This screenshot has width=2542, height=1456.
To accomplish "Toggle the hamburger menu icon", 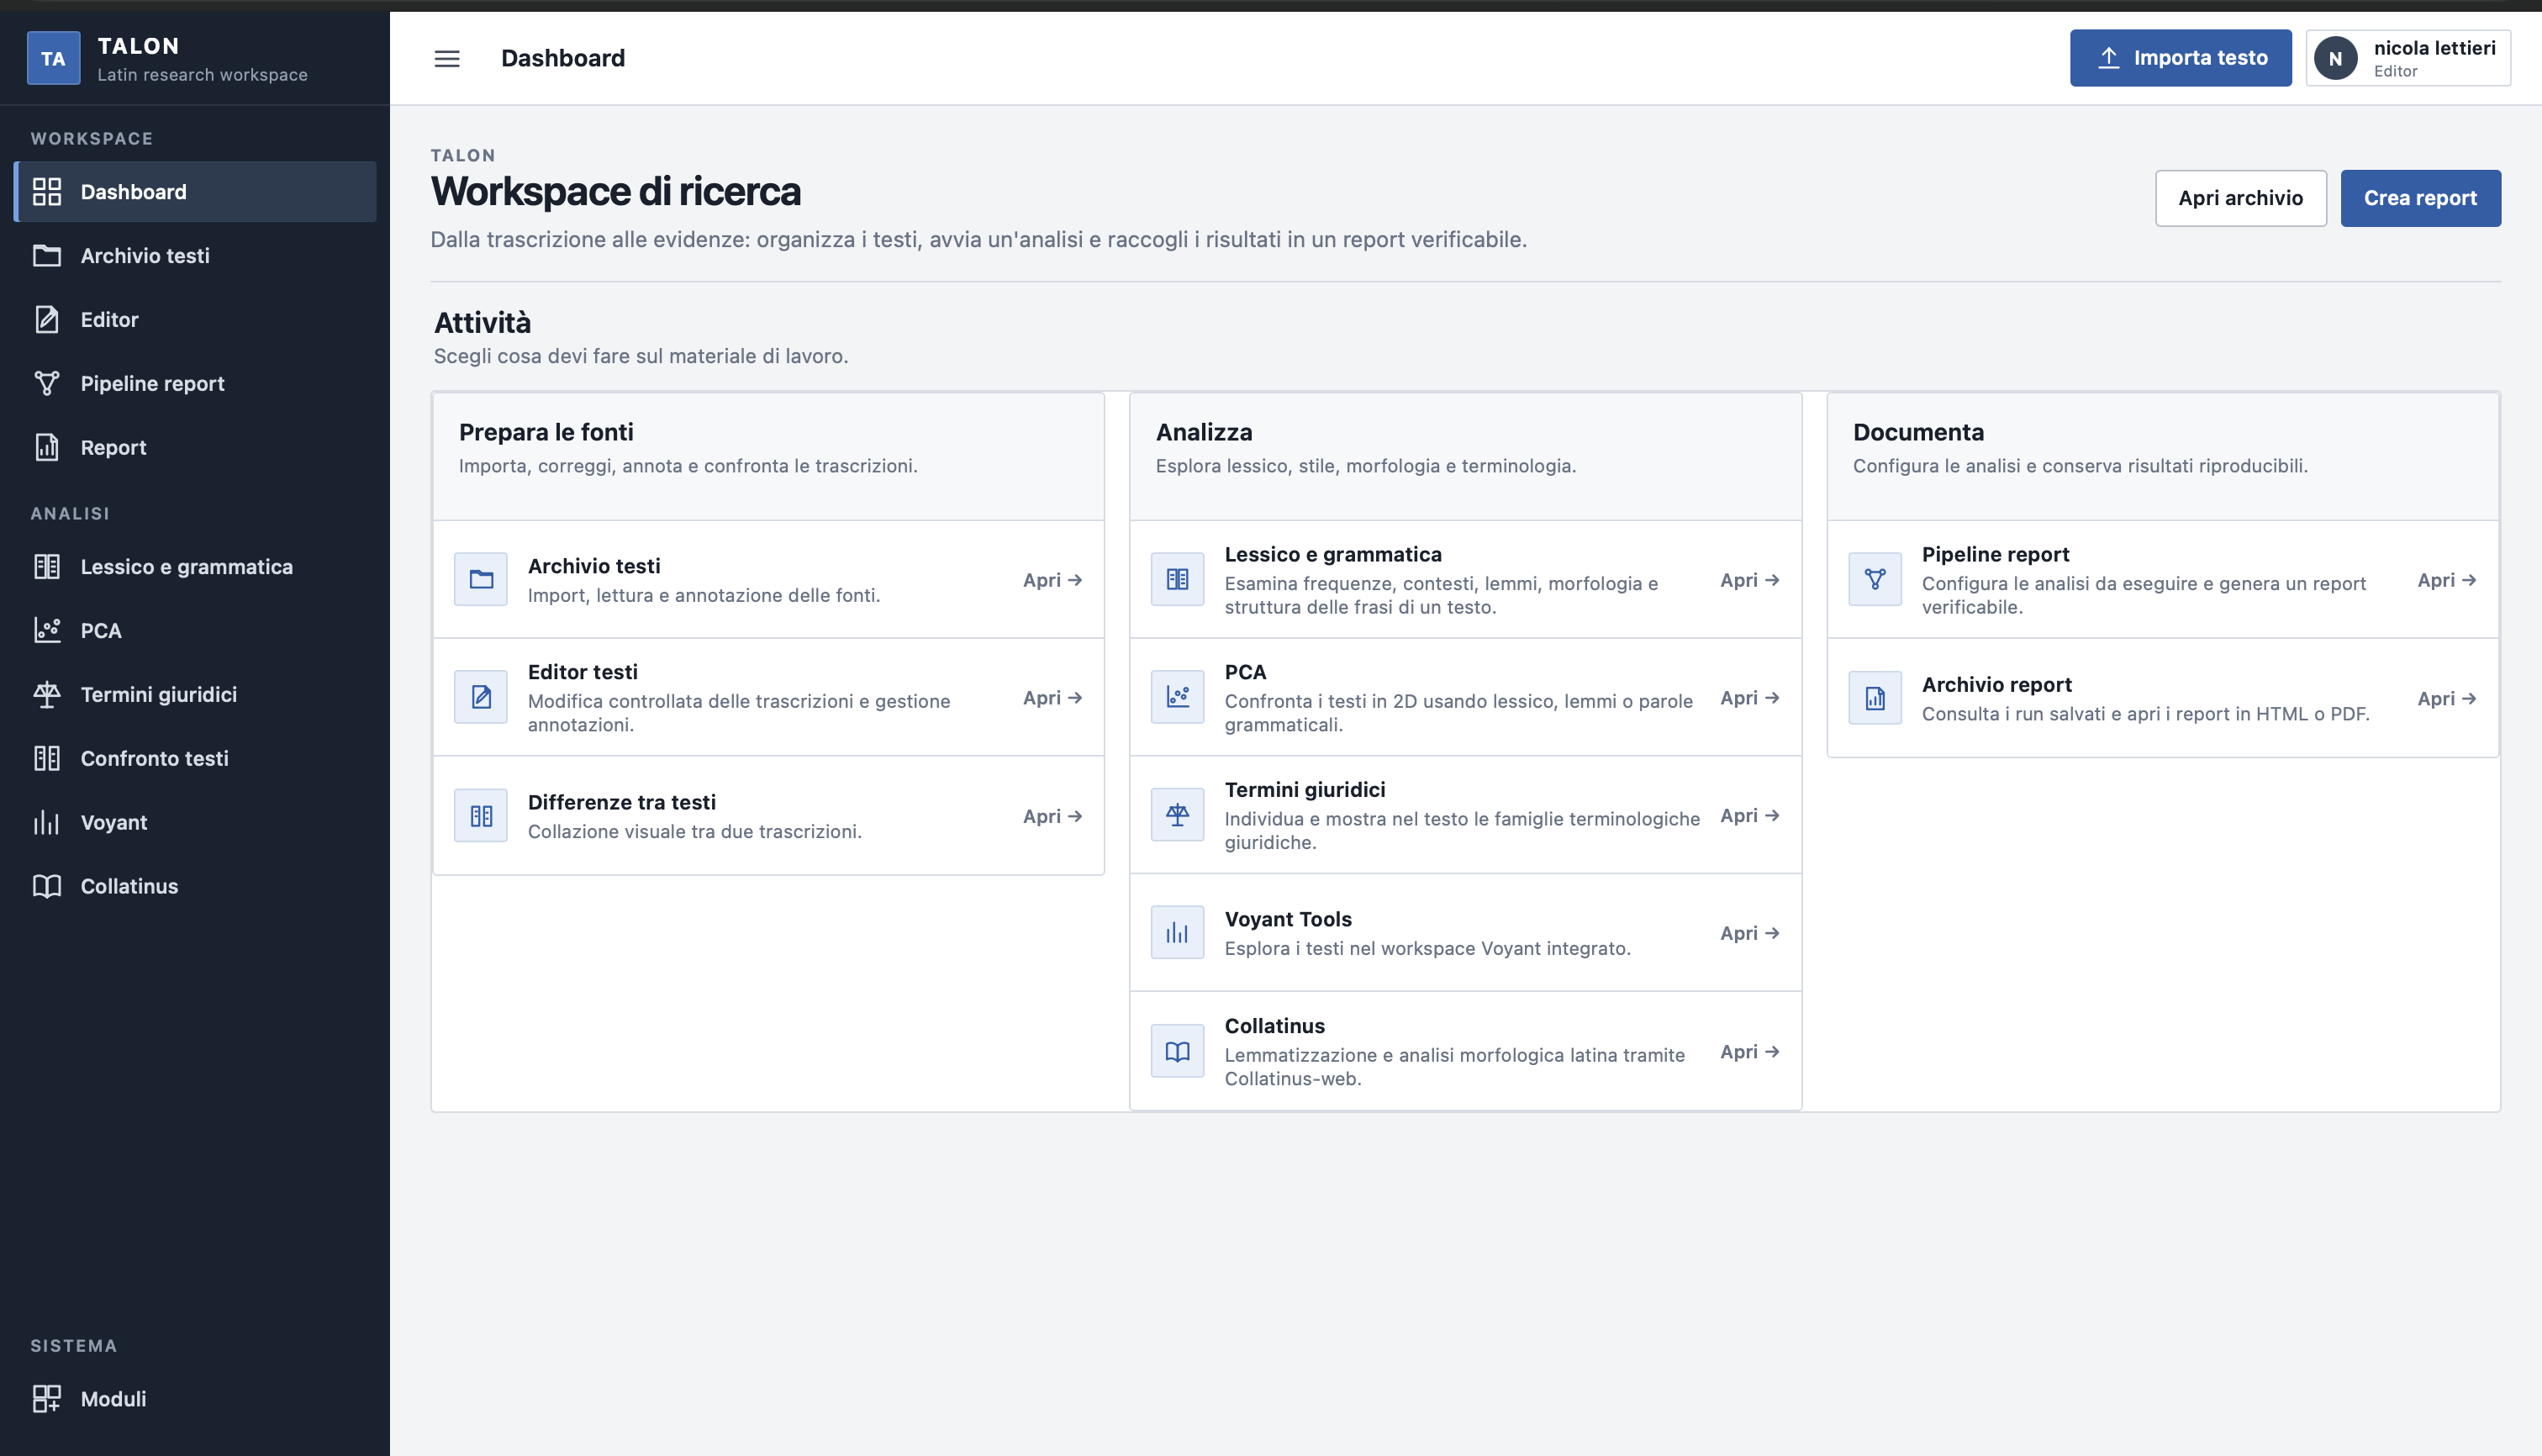I will click(447, 58).
